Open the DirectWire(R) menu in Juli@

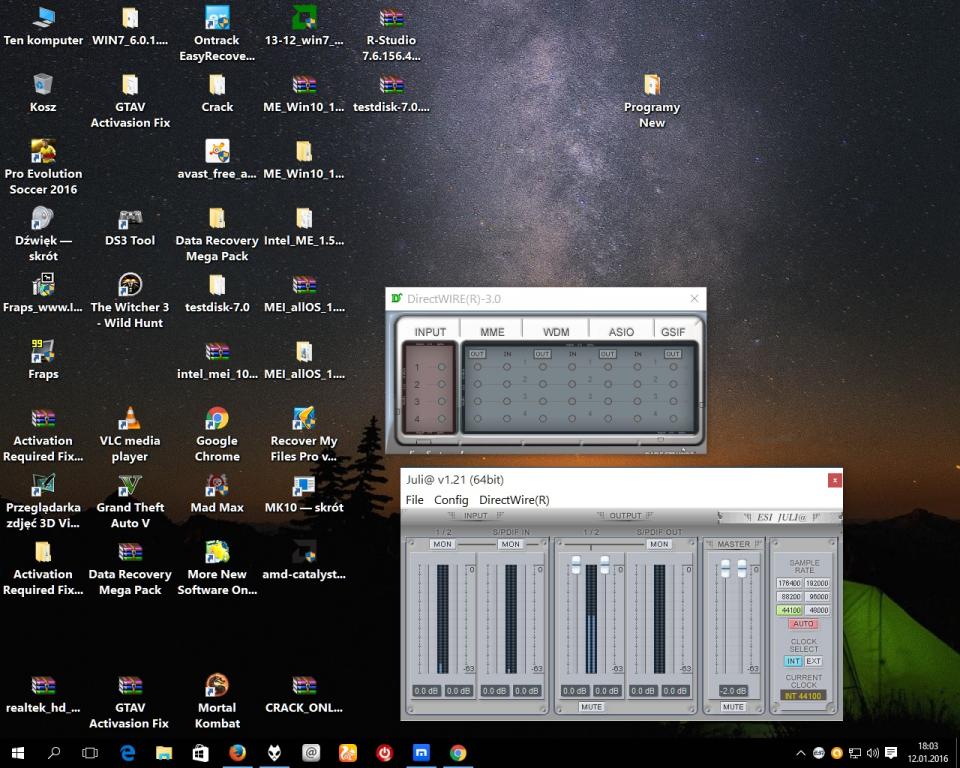point(514,500)
